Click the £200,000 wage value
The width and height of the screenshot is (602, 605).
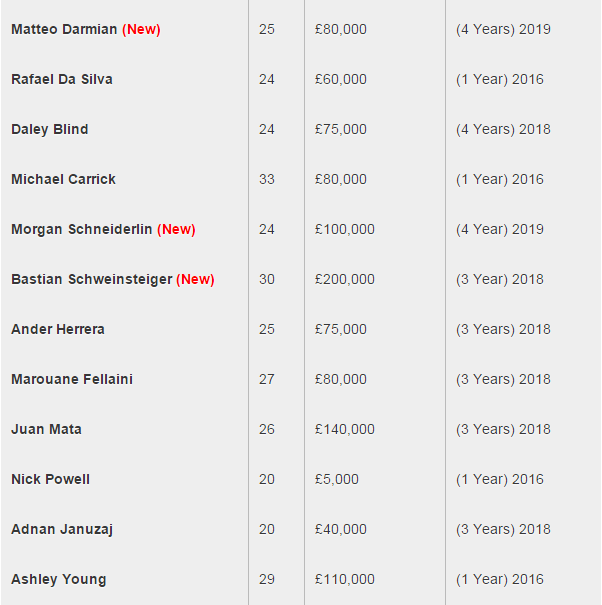click(x=345, y=279)
